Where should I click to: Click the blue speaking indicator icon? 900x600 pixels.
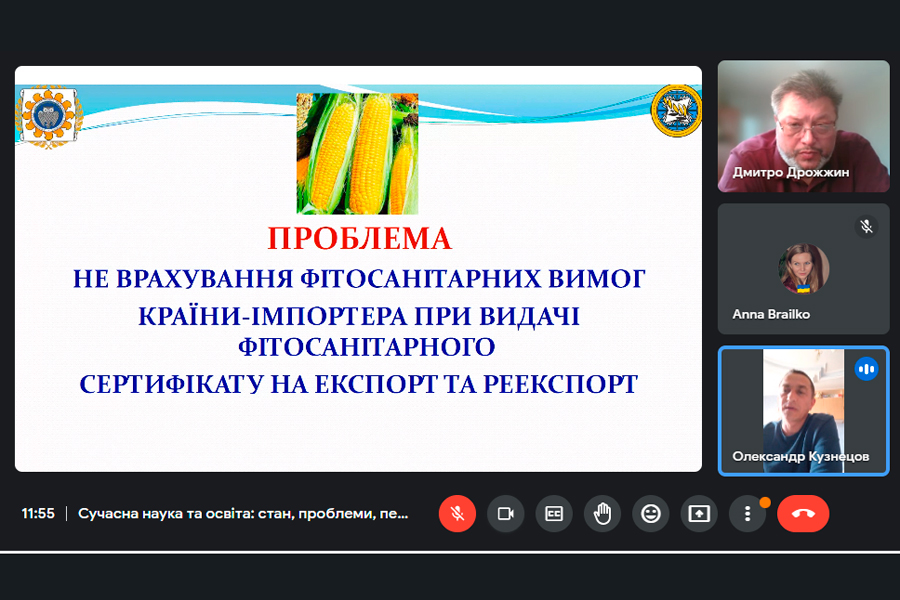tap(866, 369)
